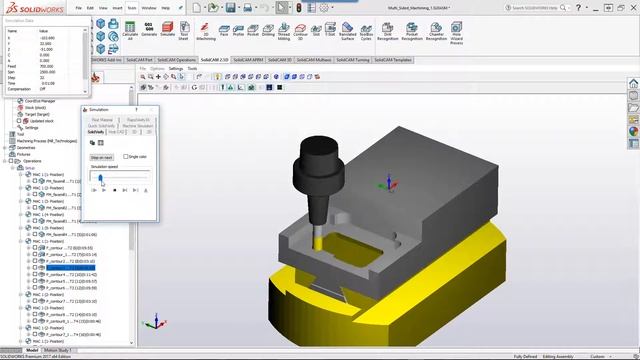640x360 pixels.
Task: Expand the F_contour7_1 ...T4 node
Action: [29, 335]
